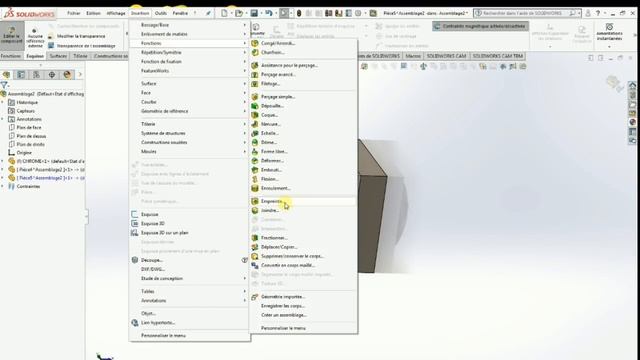
Task: Click the feature tree filter icon
Action: (x=4, y=85)
